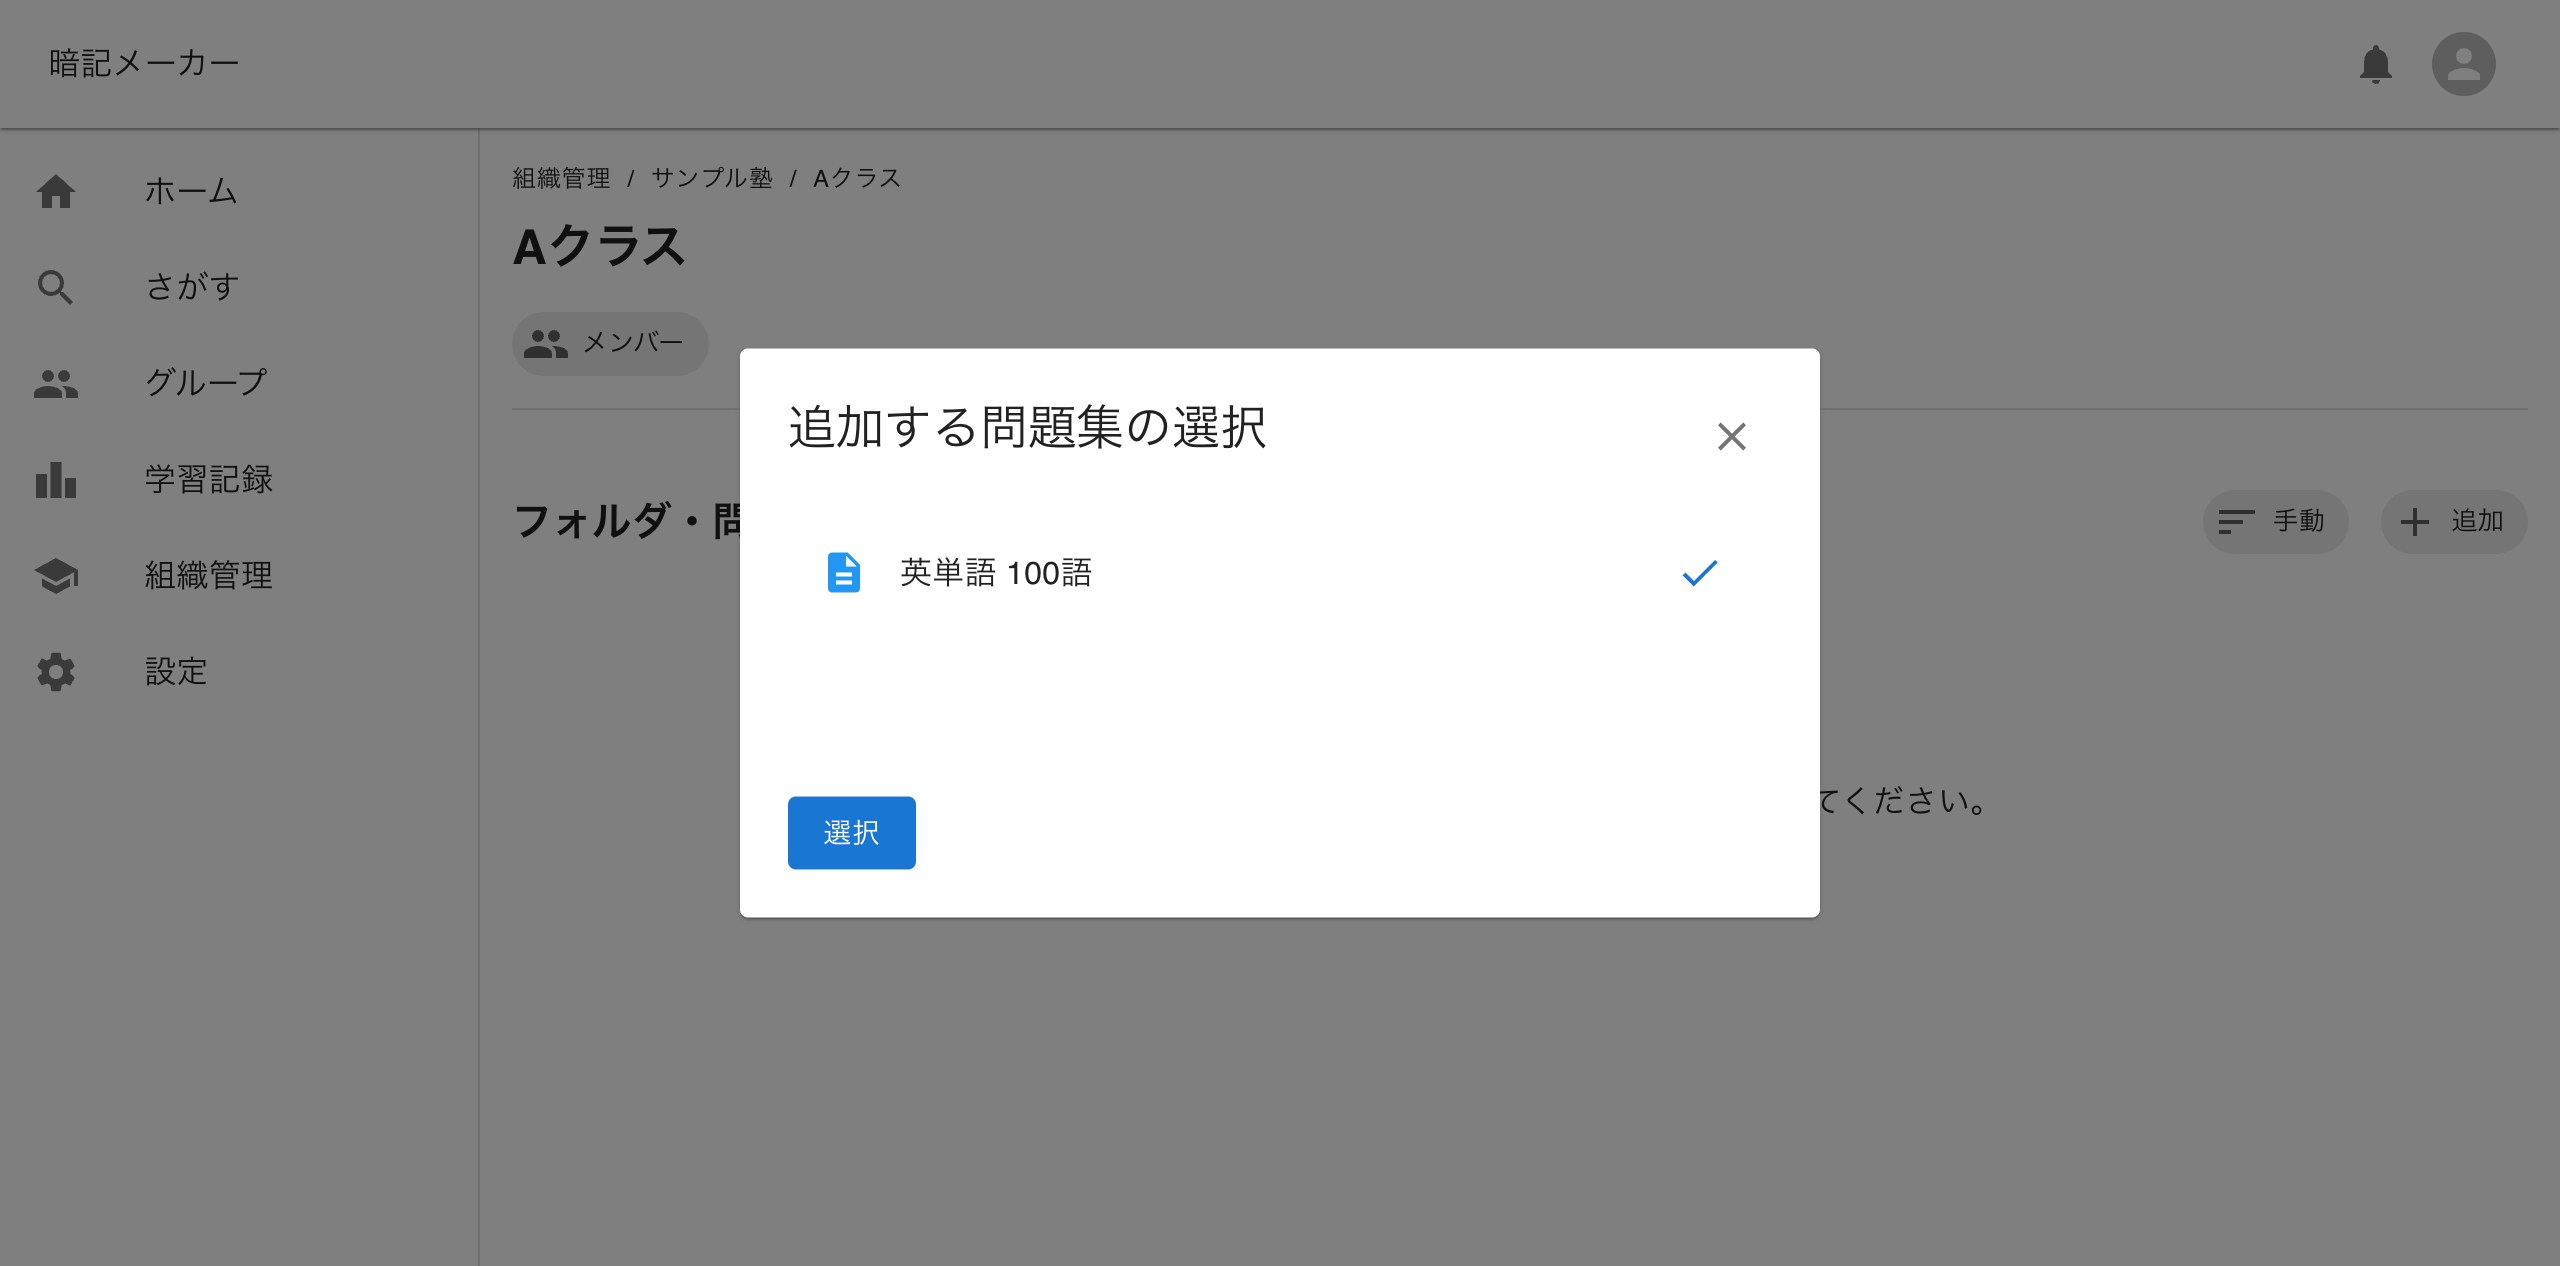The image size is (2560, 1266).
Task: Toggle the checkmark for 英単語 100語
Action: pos(1699,573)
